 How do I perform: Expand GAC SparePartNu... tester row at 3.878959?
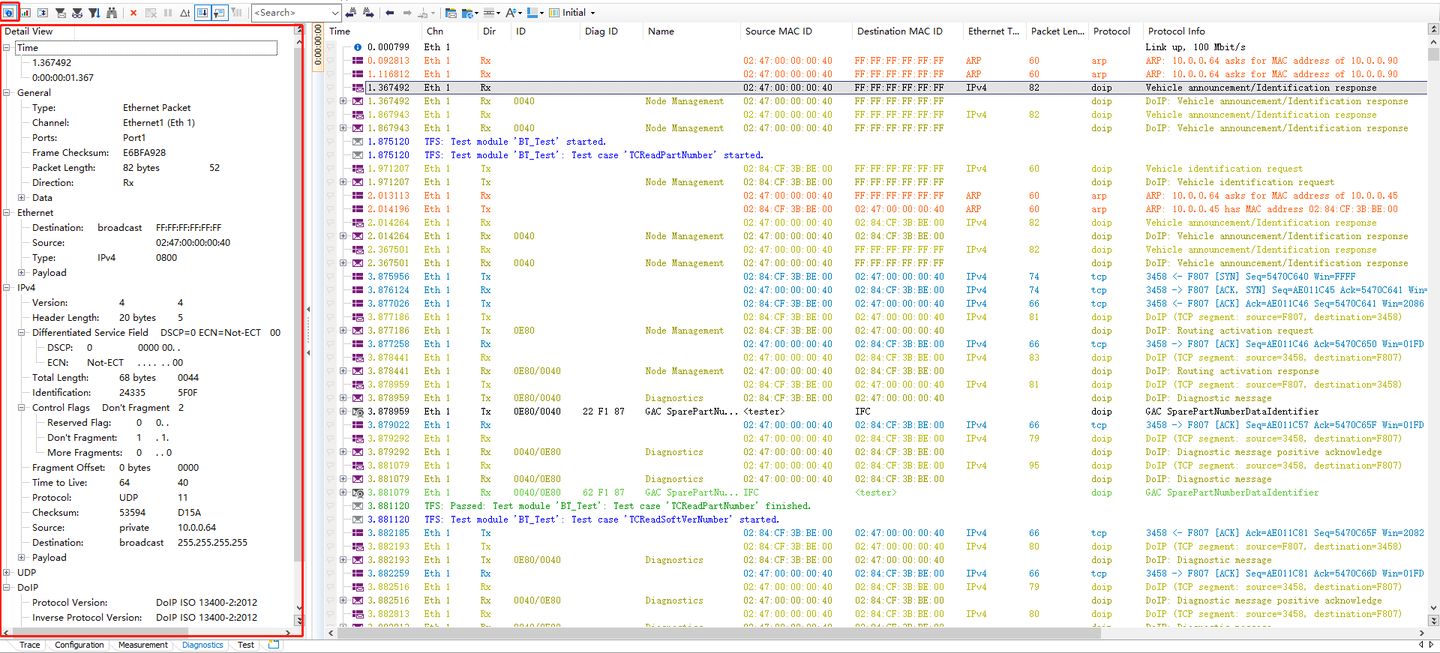[344, 412]
